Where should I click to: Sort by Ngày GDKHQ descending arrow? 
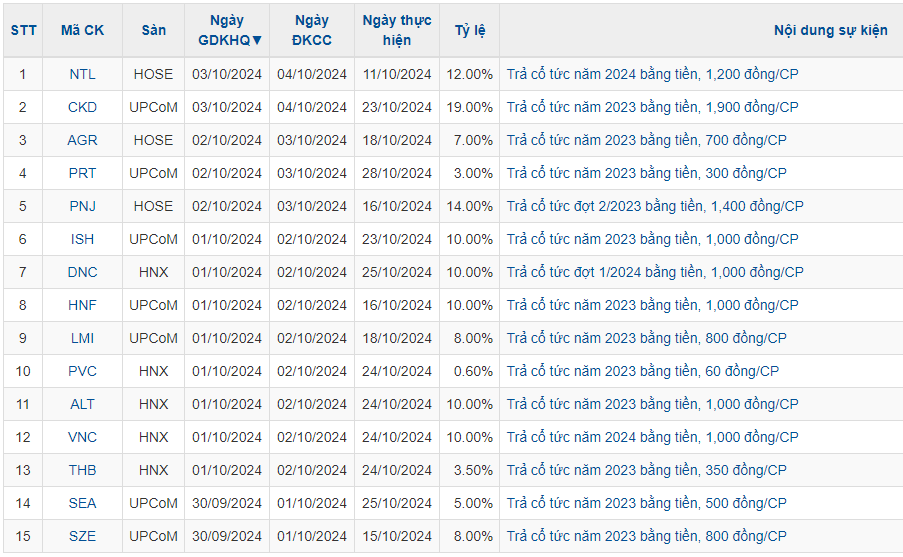[x=257, y=41]
